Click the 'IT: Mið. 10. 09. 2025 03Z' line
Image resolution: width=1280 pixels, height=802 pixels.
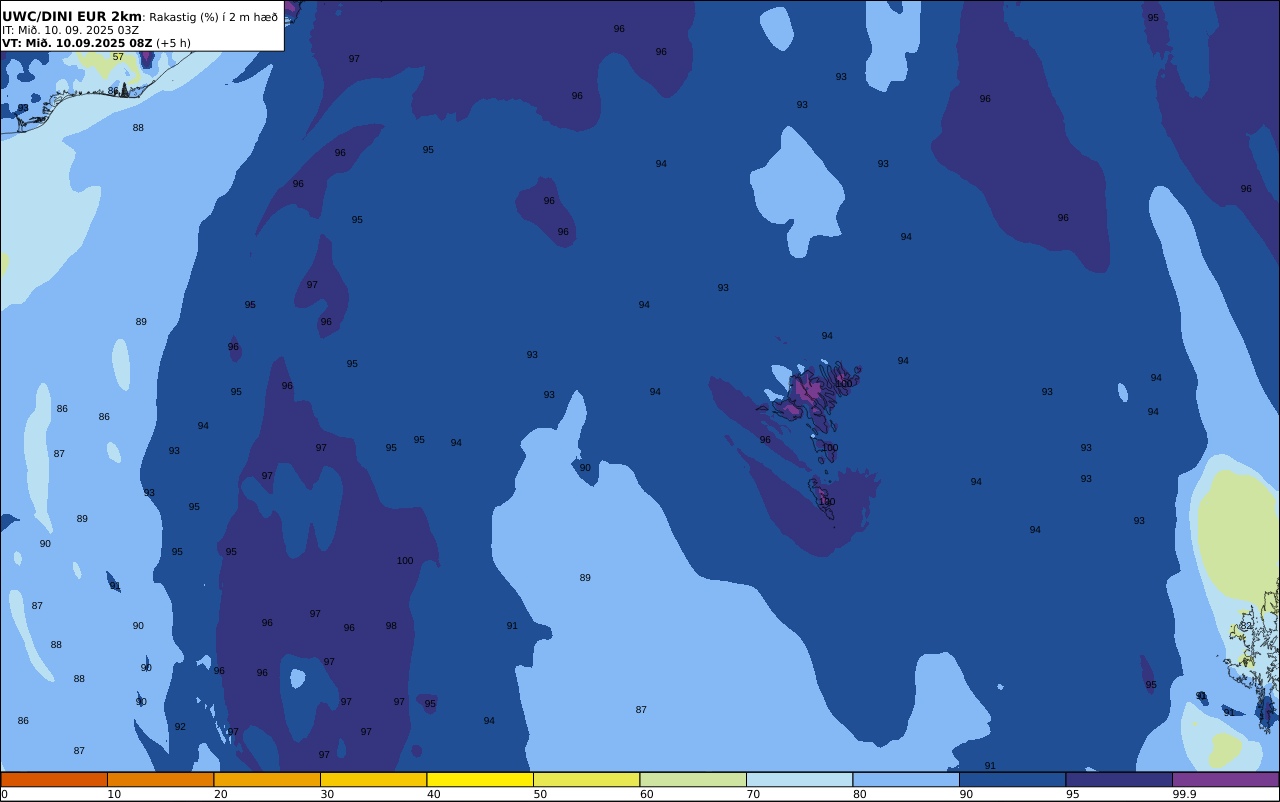tap(70, 30)
